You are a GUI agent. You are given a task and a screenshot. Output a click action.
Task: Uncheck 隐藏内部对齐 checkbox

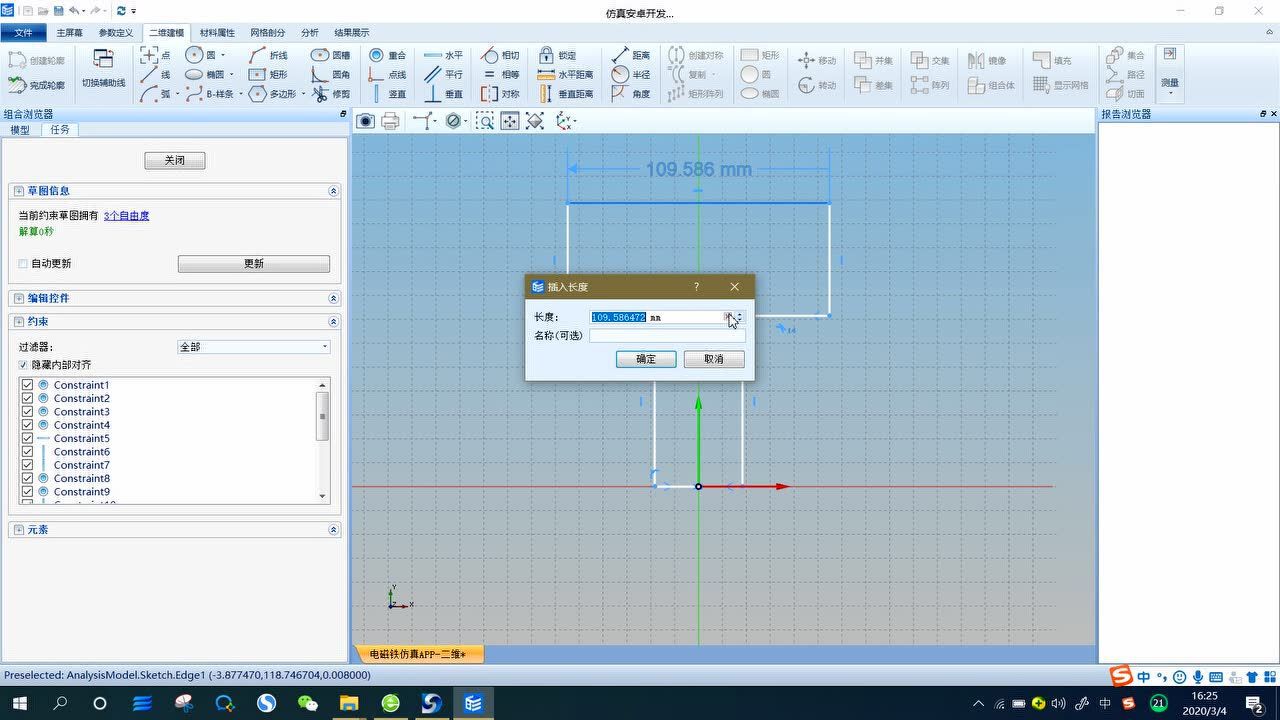23,365
